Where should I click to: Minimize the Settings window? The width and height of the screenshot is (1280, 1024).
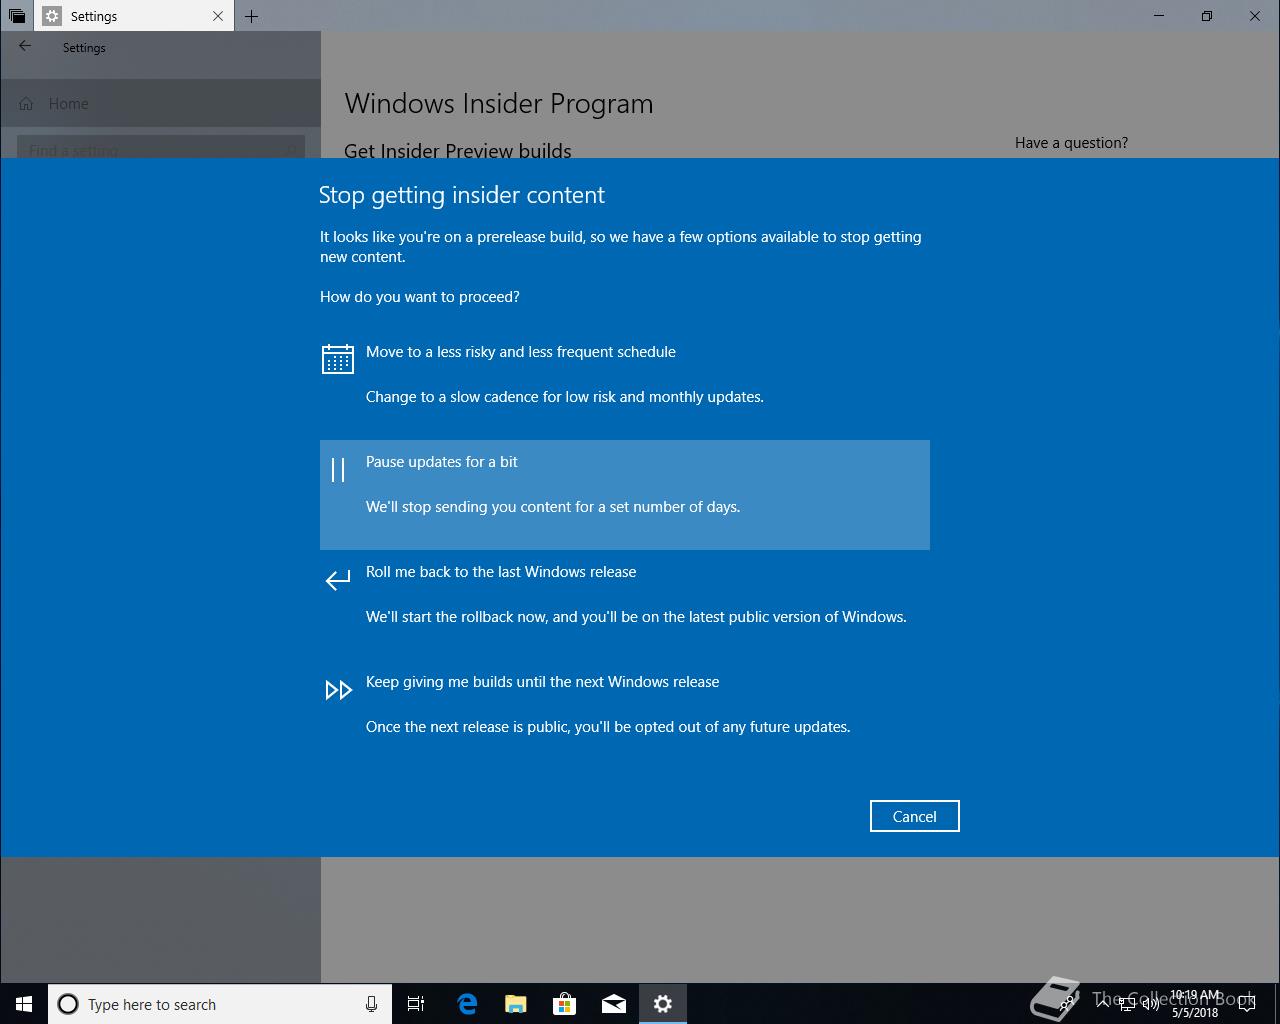[x=1159, y=16]
